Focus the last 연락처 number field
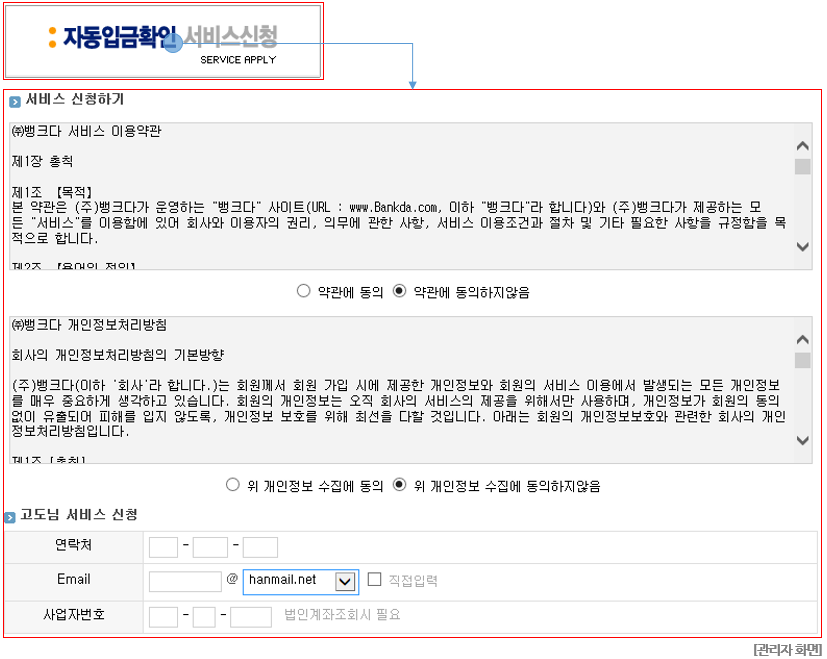 click(x=261, y=548)
